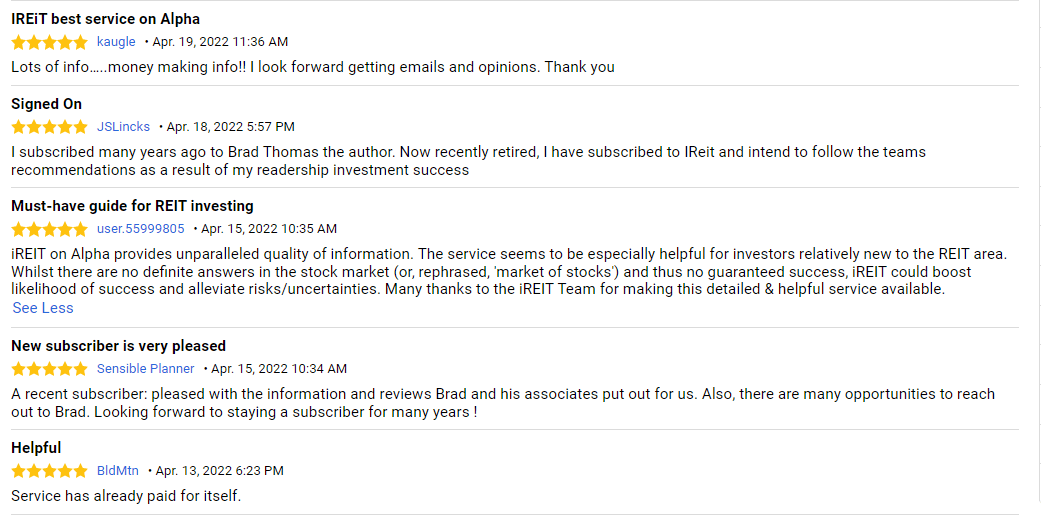Click the Apr. 18, 2022 5:57 PM timestamp
1041x521 pixels.
(230, 127)
